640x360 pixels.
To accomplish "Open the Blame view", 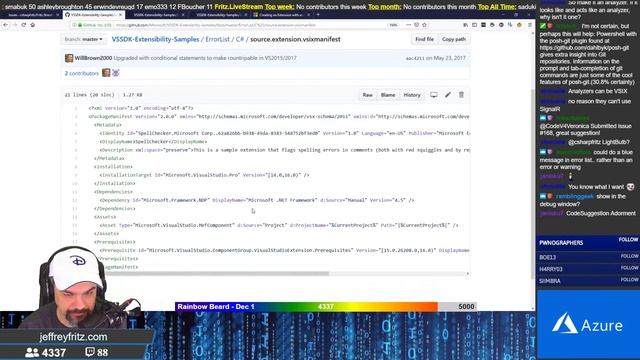I will 388,95.
